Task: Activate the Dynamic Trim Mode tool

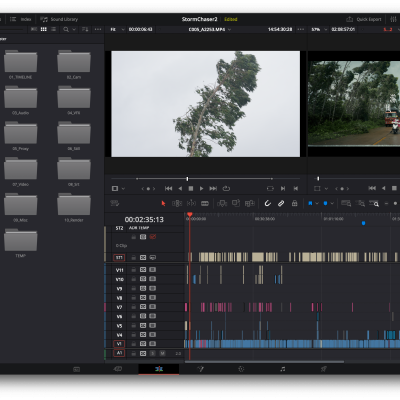Action: (191, 203)
